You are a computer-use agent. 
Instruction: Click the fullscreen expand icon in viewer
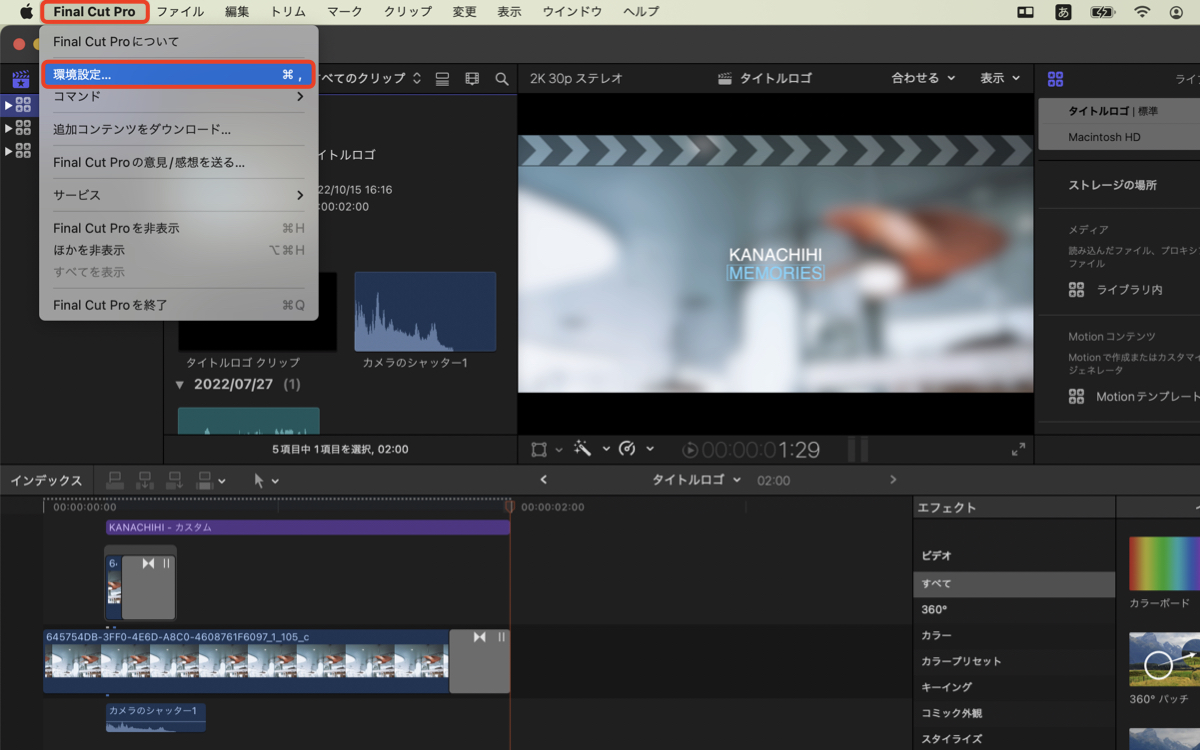[x=1017, y=449]
